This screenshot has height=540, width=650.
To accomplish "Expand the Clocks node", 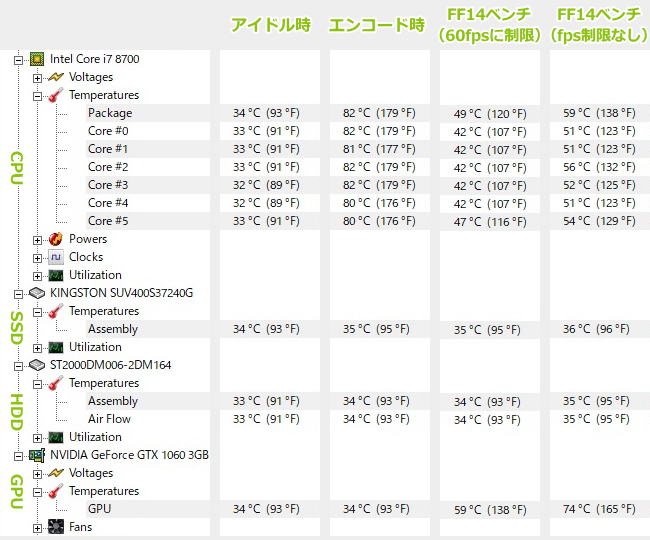I will coord(37,258).
